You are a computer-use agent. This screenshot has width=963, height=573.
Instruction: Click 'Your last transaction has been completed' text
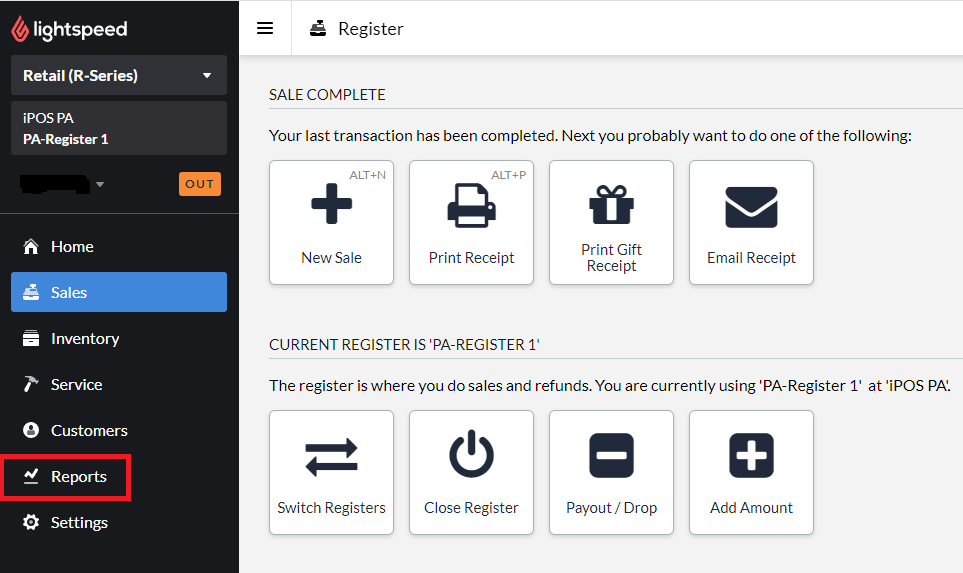click(x=413, y=136)
